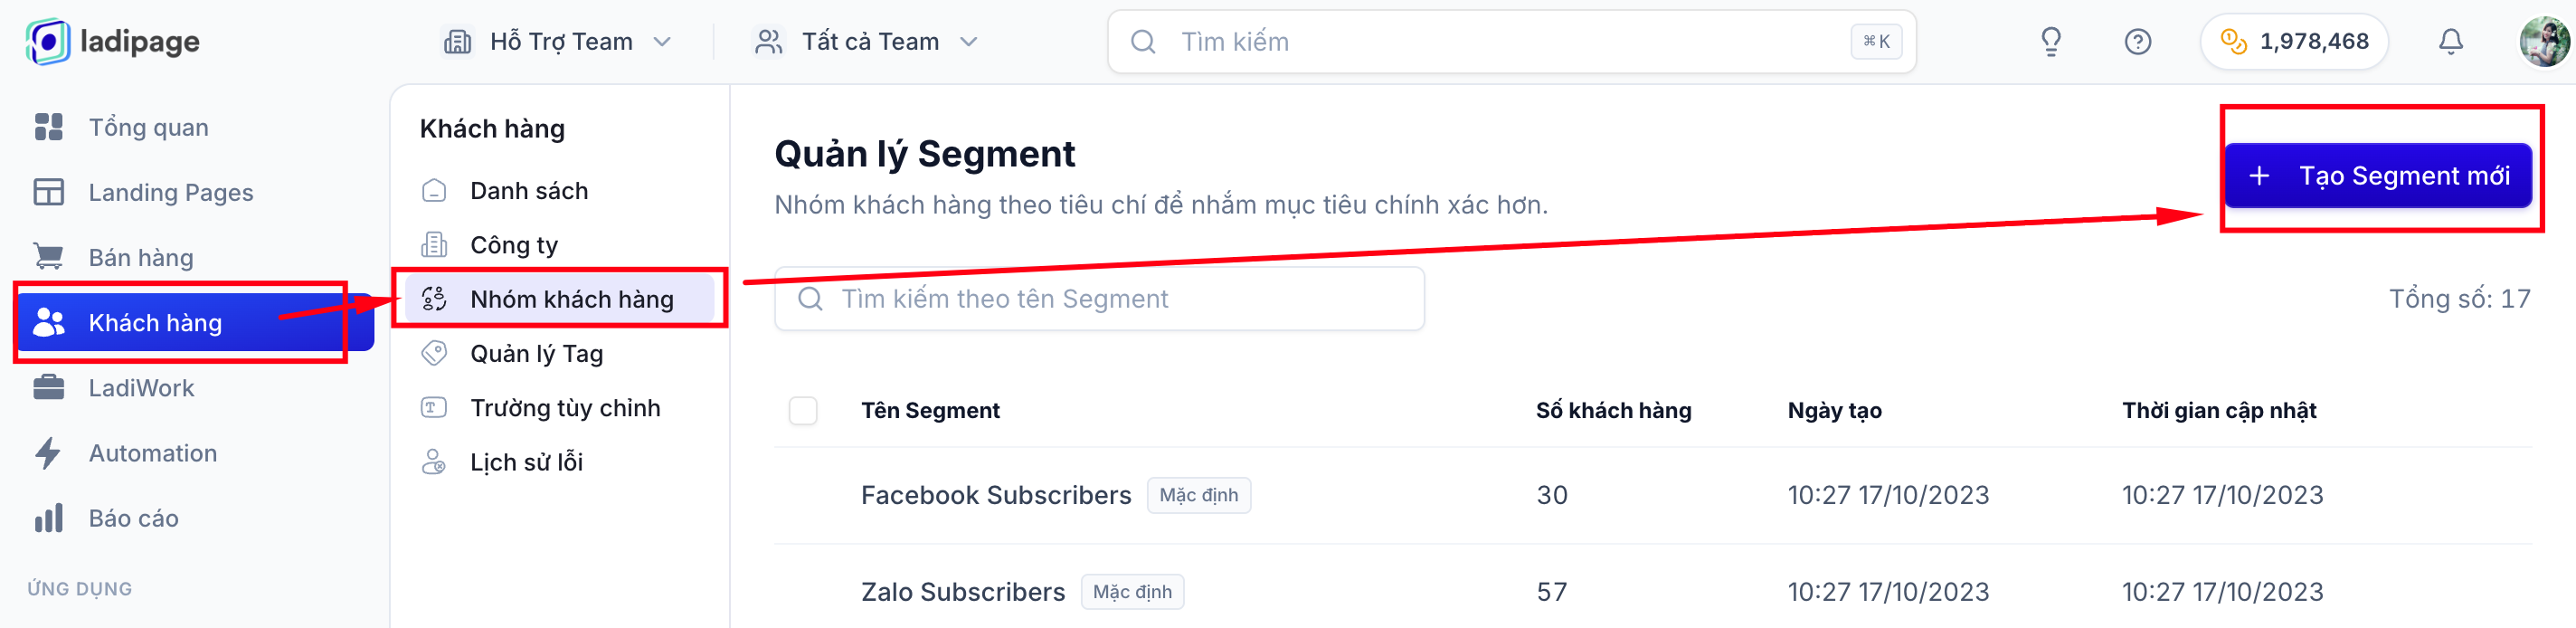Toggle the select-all Segment checkbox
2576x628 pixels.
[803, 411]
